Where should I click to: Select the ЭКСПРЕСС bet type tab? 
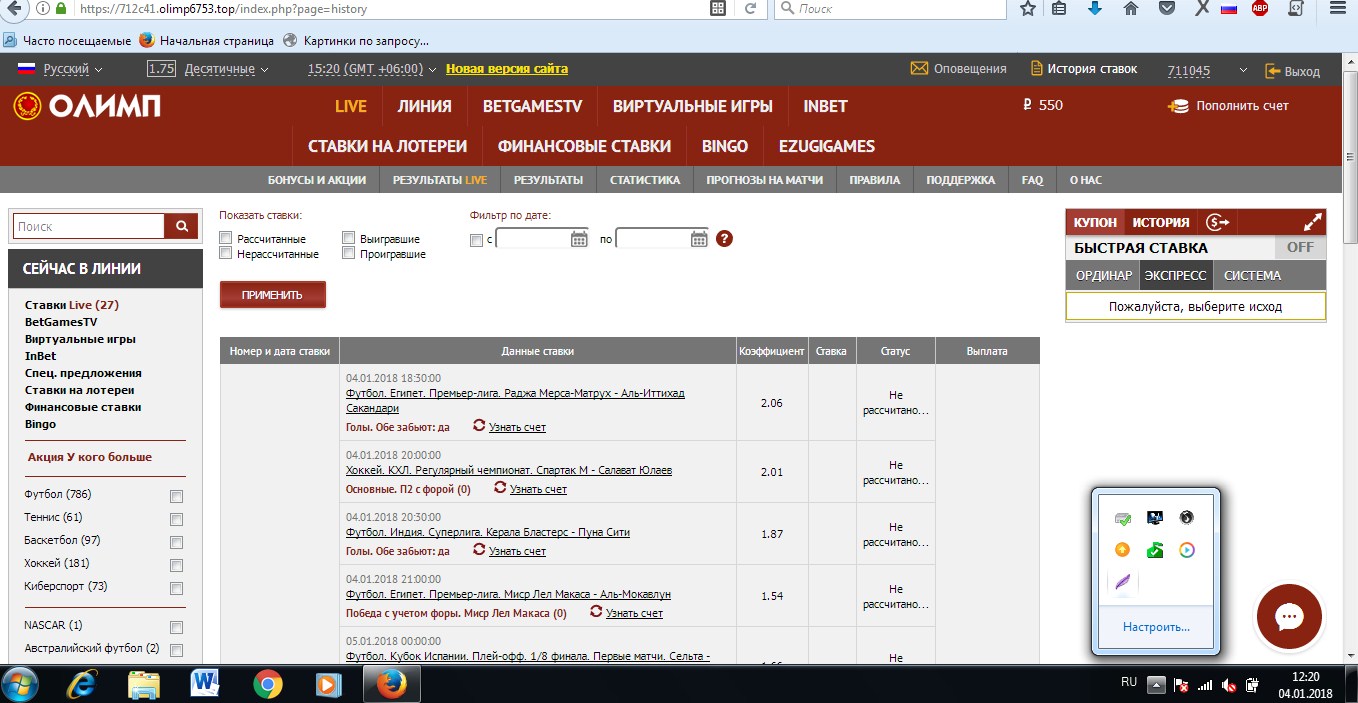[1175, 275]
